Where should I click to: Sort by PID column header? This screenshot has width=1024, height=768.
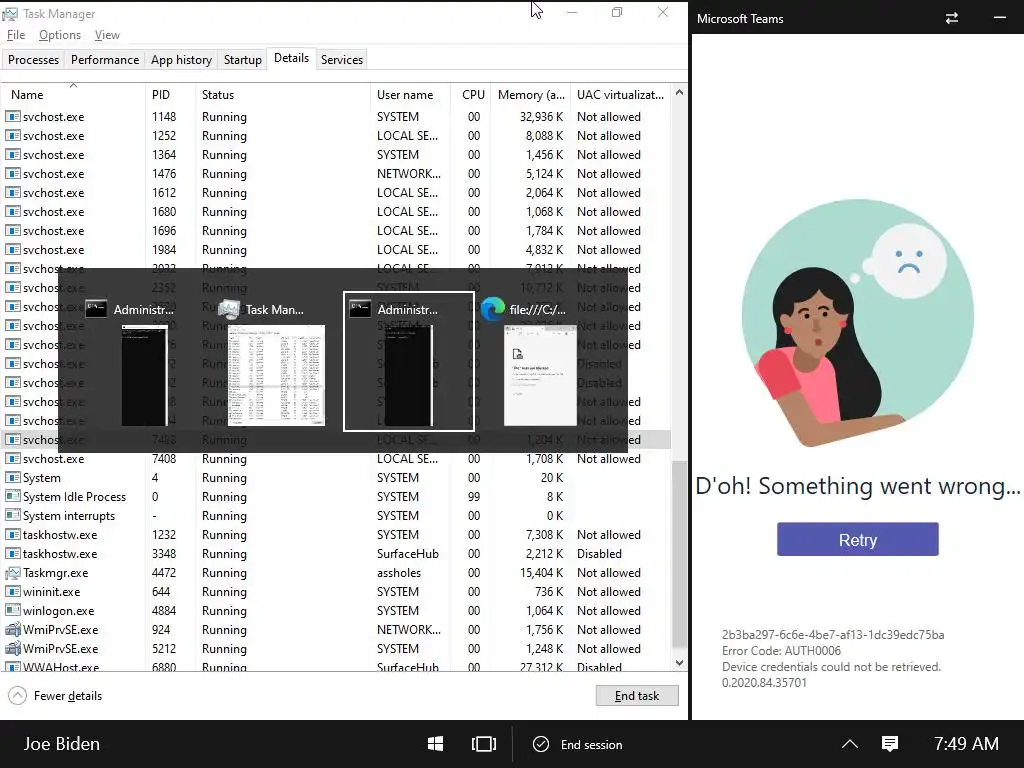point(170,95)
